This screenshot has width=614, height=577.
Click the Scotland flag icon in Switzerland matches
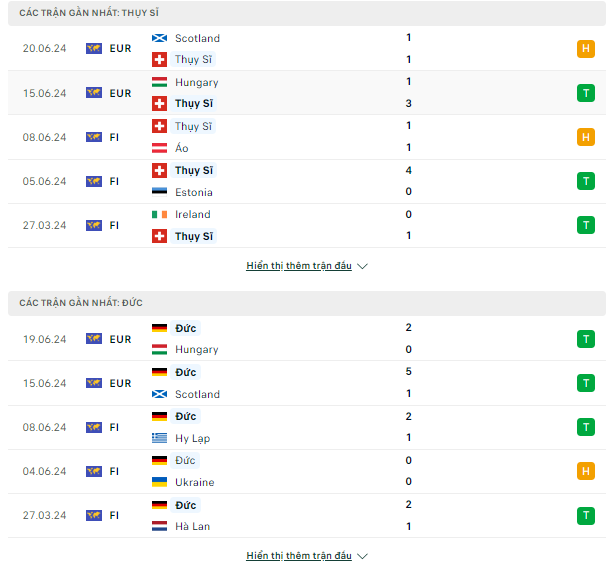tap(159, 38)
